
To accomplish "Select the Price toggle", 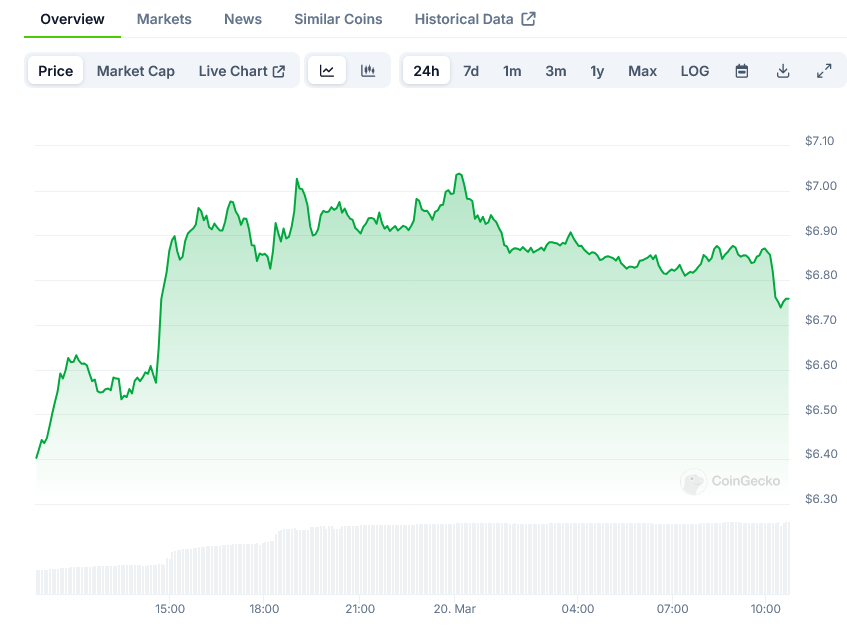I will 56,71.
